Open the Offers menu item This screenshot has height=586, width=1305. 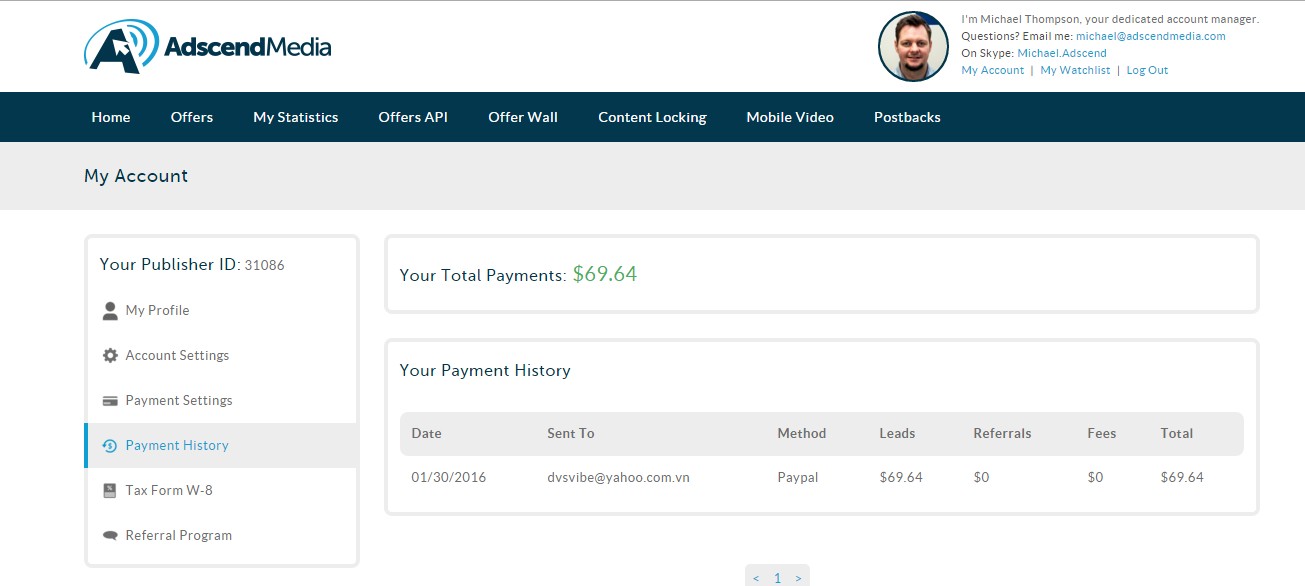192,117
